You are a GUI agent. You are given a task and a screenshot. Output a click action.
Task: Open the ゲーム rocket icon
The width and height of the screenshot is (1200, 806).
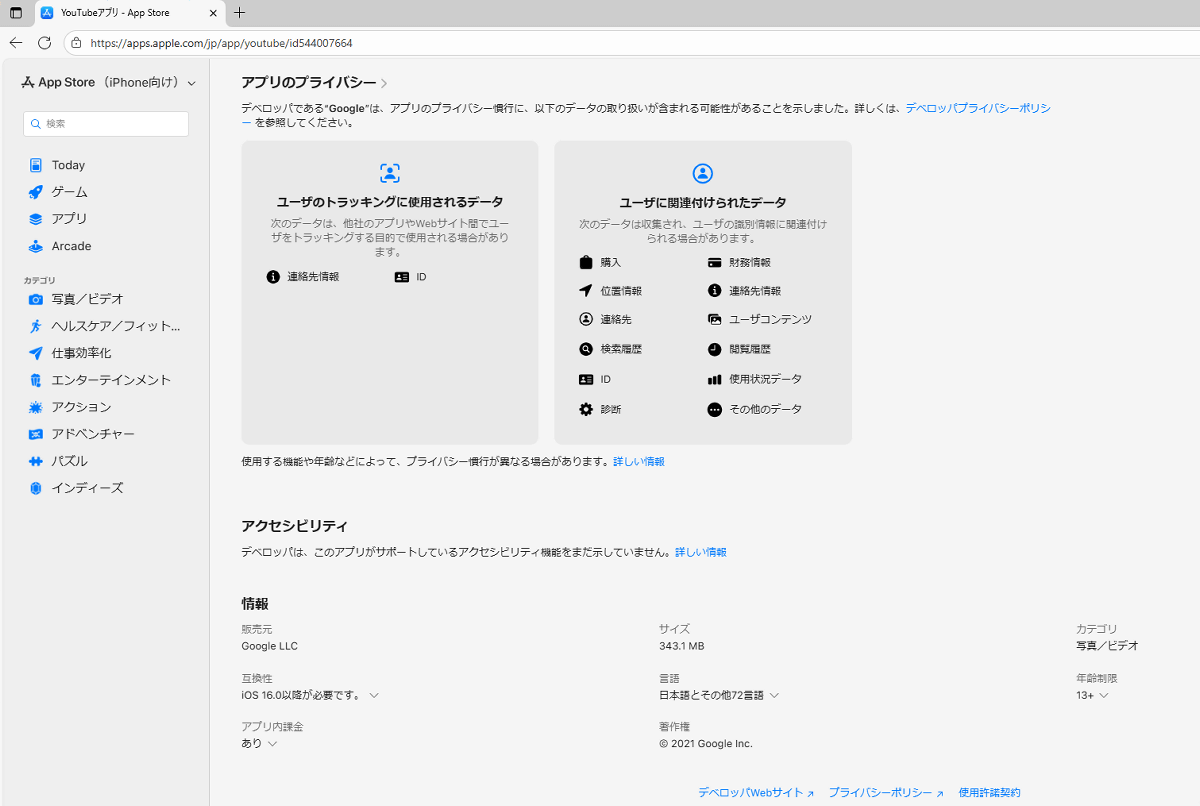(x=36, y=192)
